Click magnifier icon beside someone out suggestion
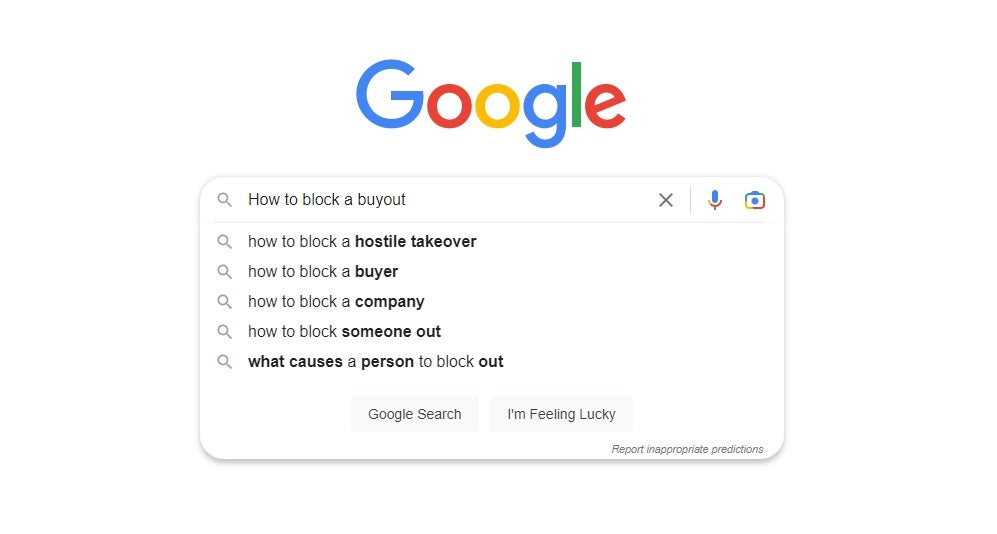This screenshot has height=534, width=997. 225,331
